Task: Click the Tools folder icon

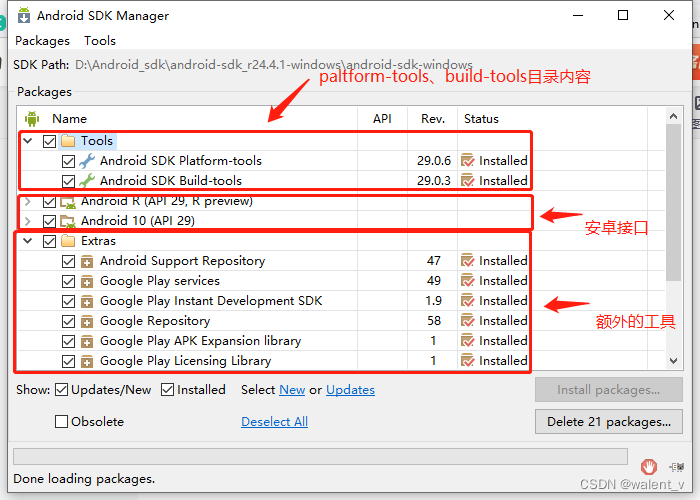Action: 68,141
